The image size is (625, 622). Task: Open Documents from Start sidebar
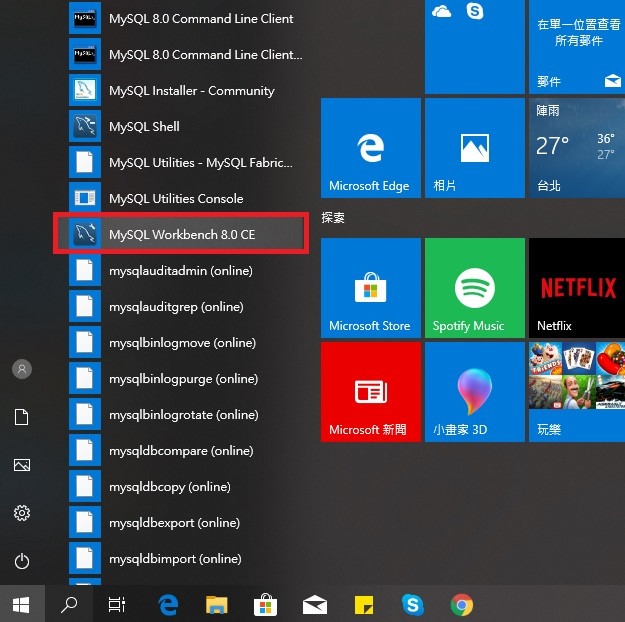(22, 417)
